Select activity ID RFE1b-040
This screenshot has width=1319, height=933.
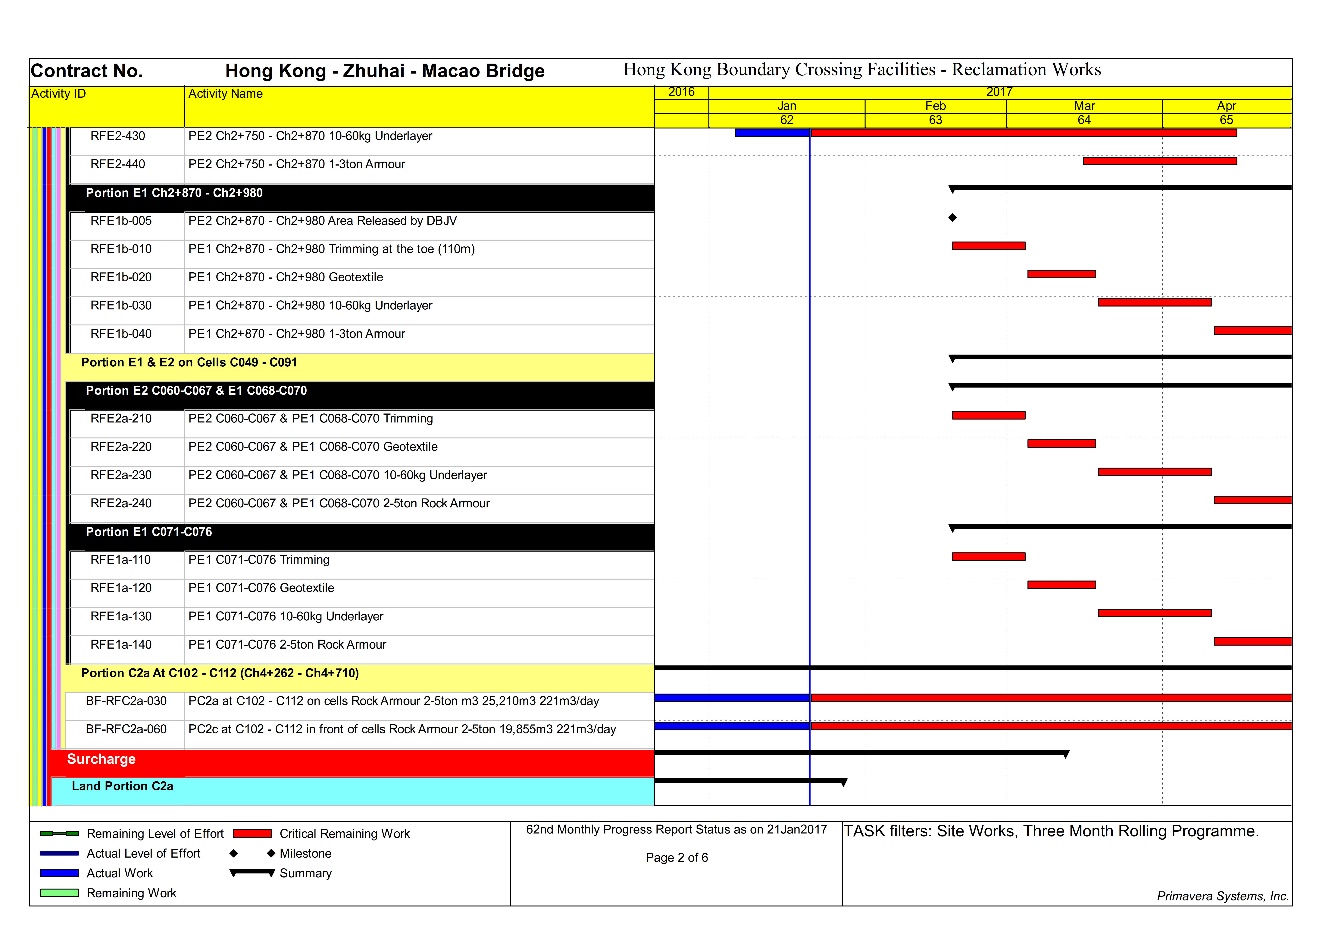coord(121,334)
